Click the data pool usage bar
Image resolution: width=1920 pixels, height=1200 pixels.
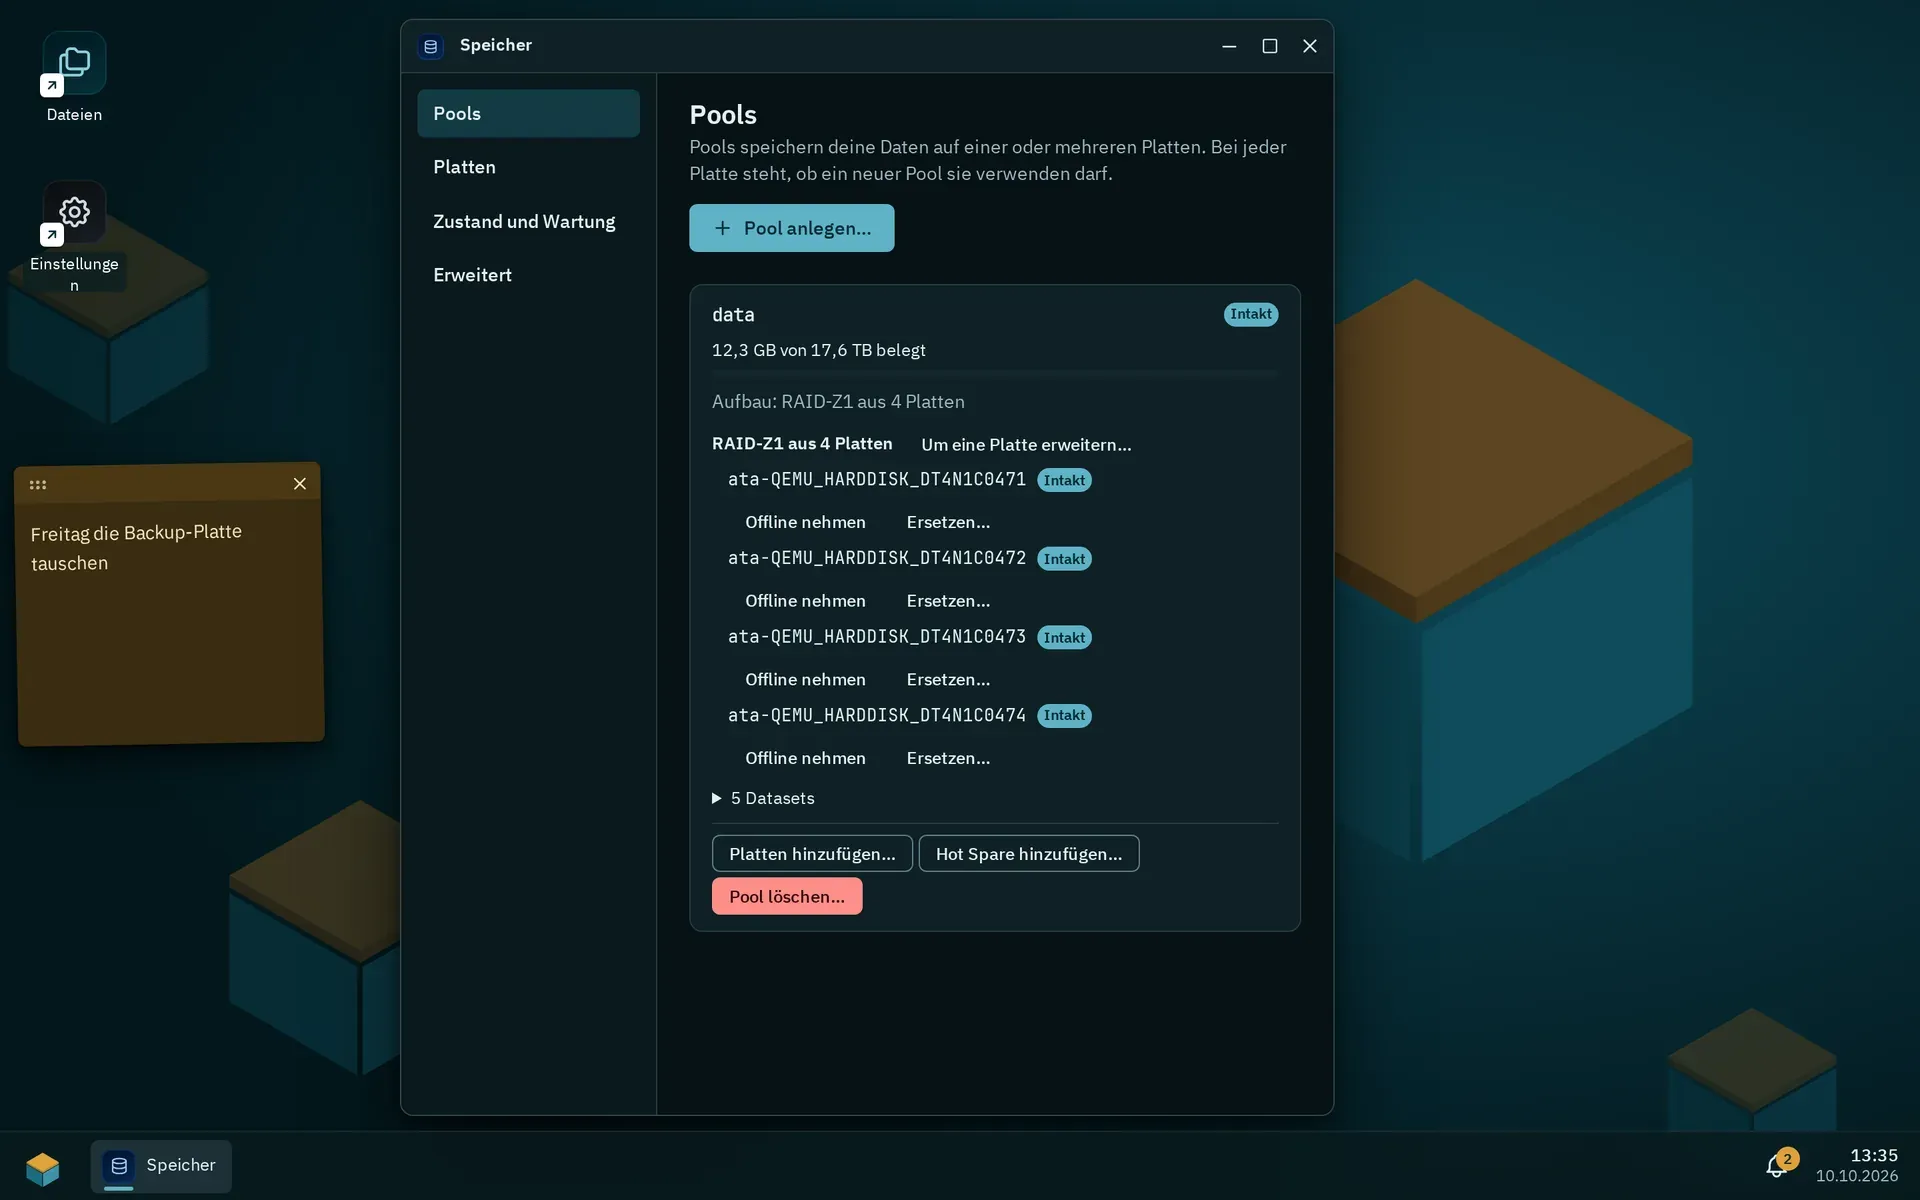click(x=995, y=373)
